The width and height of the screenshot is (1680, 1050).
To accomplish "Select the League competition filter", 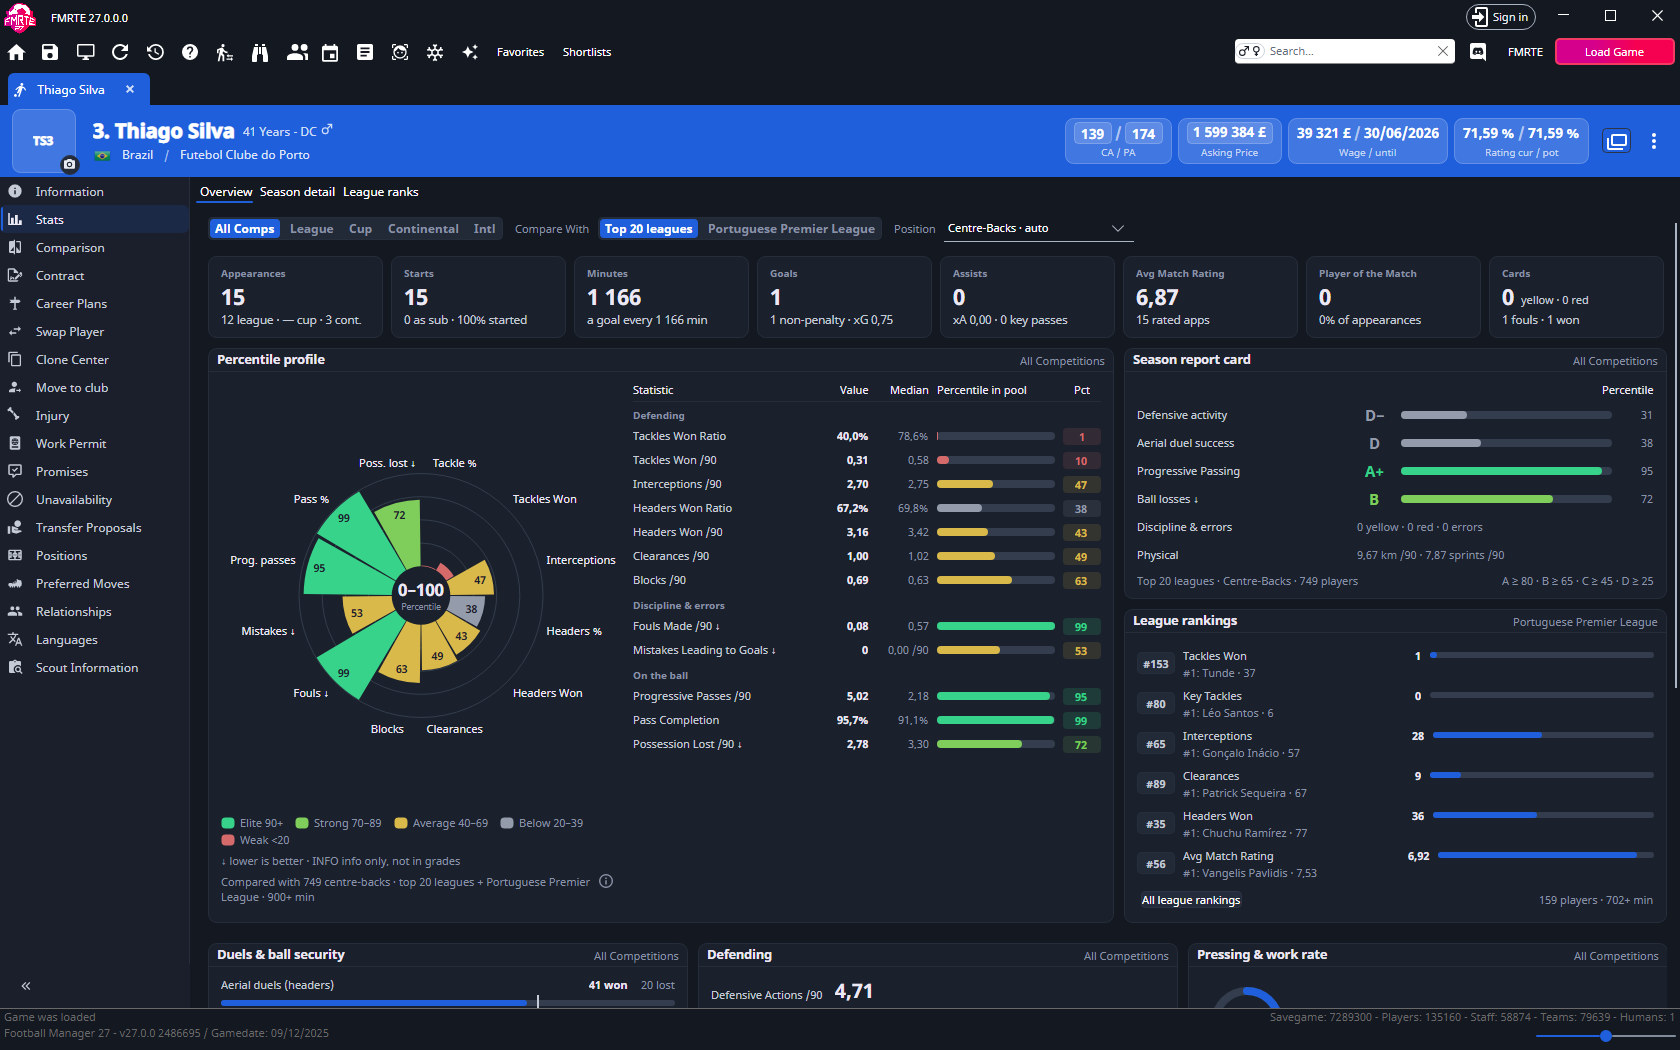I will [312, 229].
